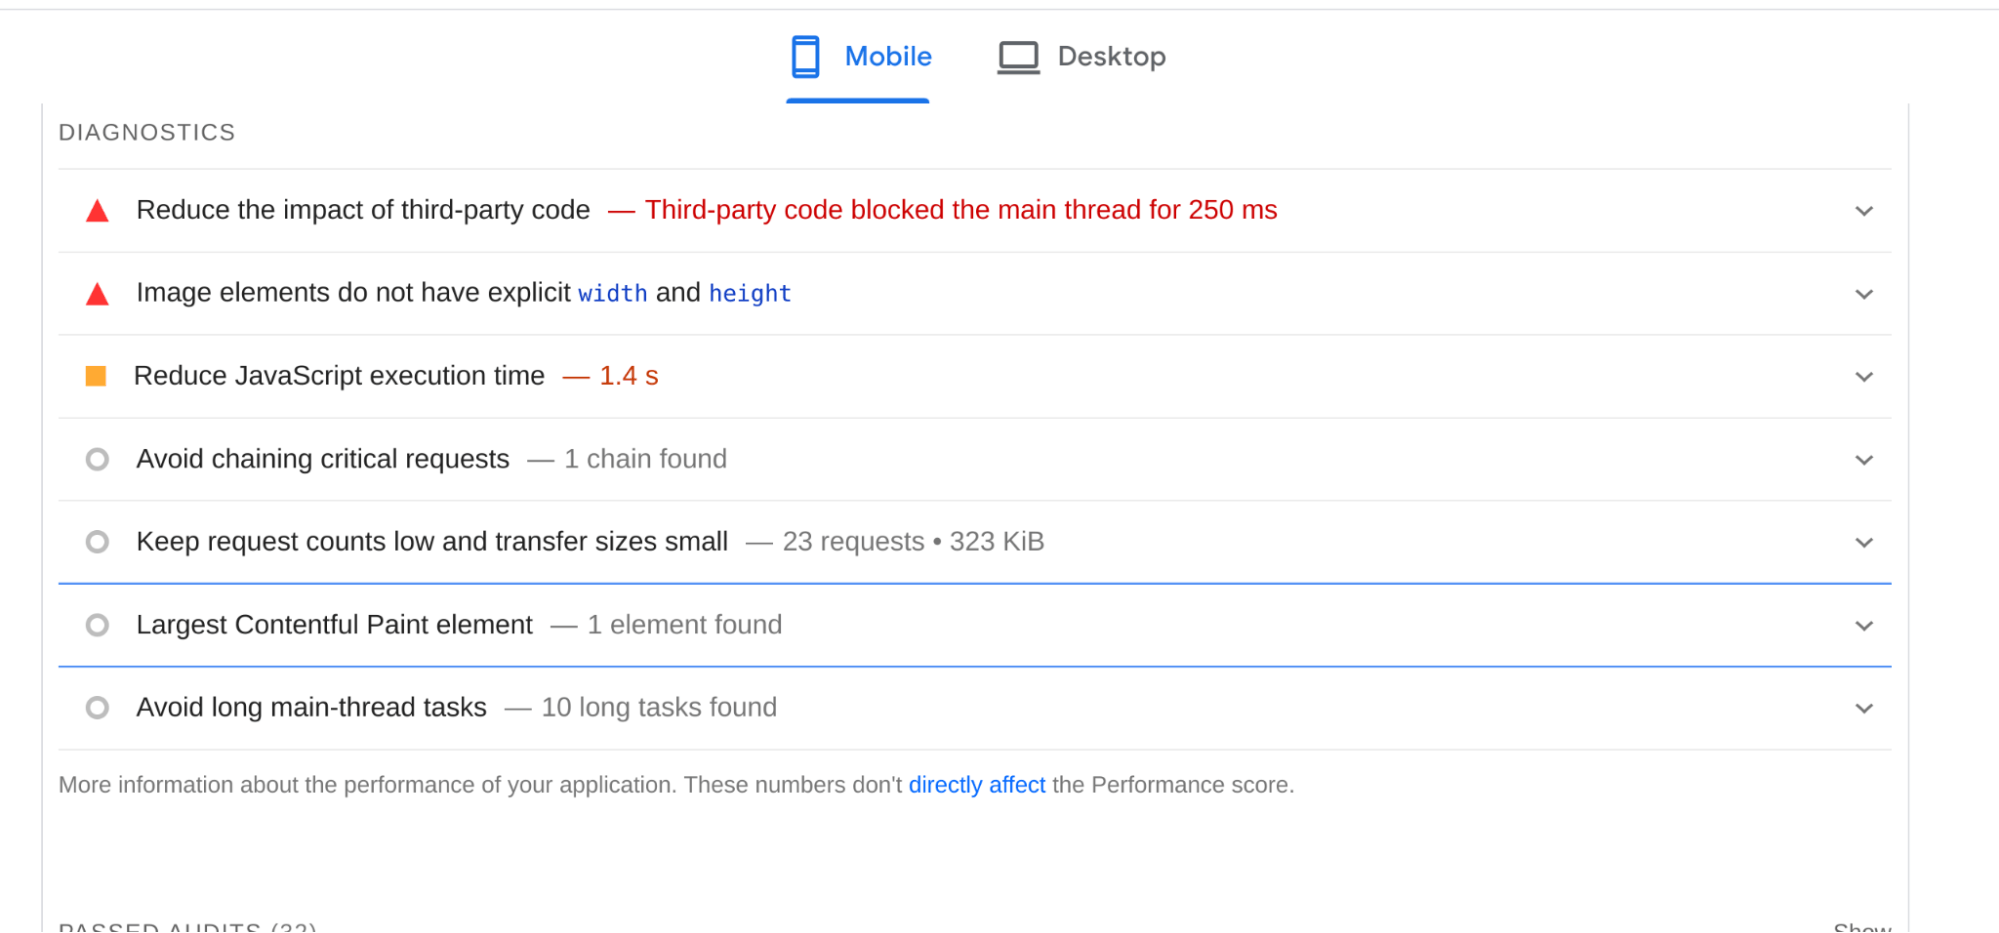Switch to the Desktop tab
The height and width of the screenshot is (933, 1999).
[1111, 56]
